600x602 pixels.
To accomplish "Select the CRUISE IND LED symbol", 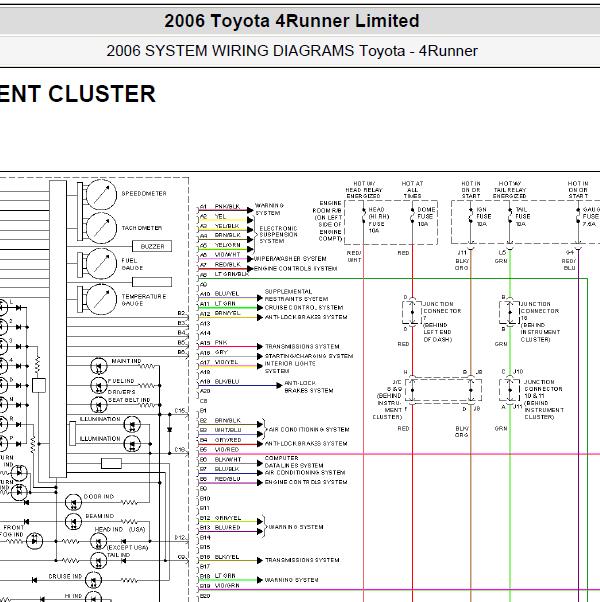I will pos(93,580).
